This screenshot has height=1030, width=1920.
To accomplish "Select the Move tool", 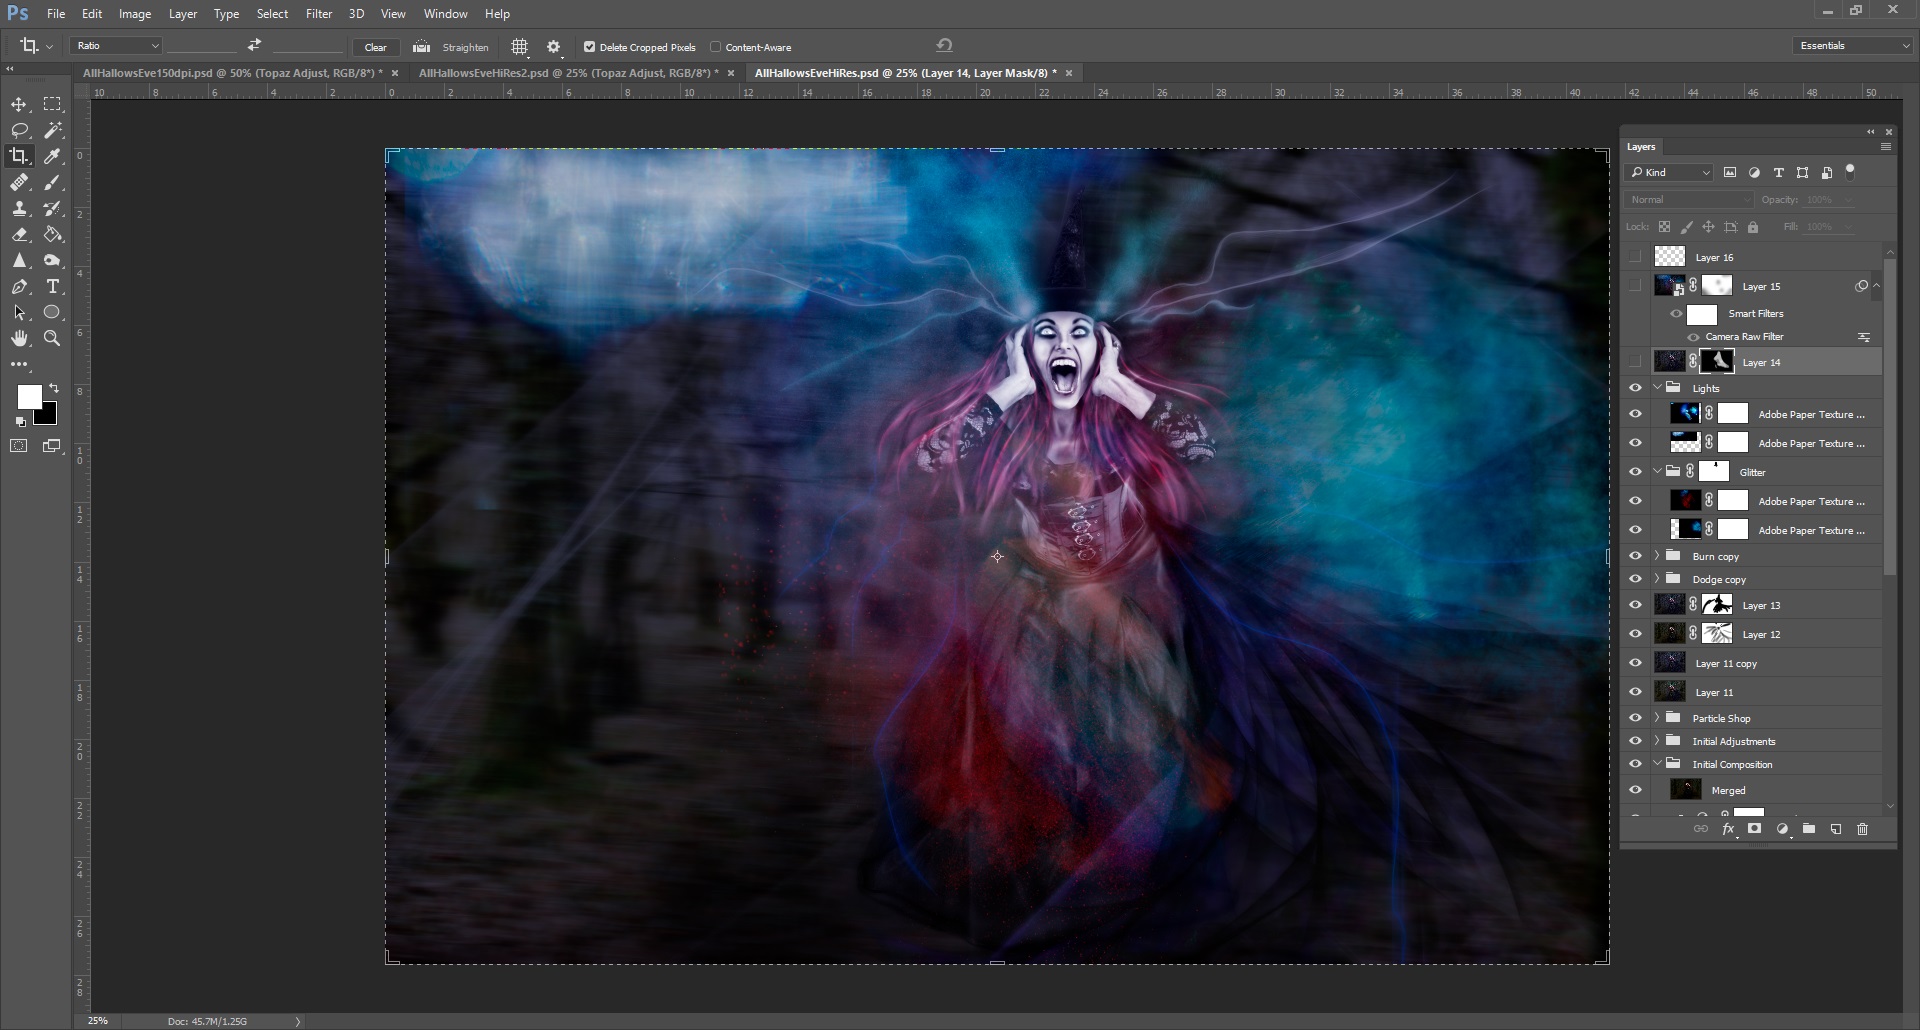I will (x=19, y=104).
